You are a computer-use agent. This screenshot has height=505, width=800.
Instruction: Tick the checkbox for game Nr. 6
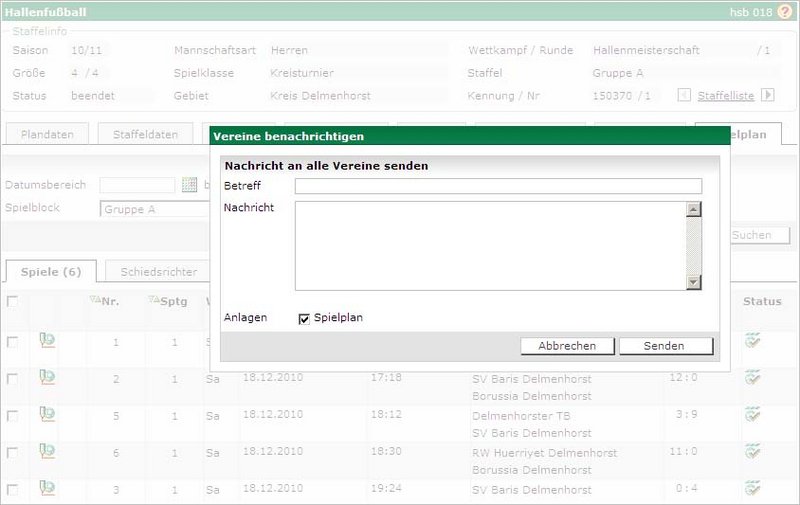pos(12,453)
